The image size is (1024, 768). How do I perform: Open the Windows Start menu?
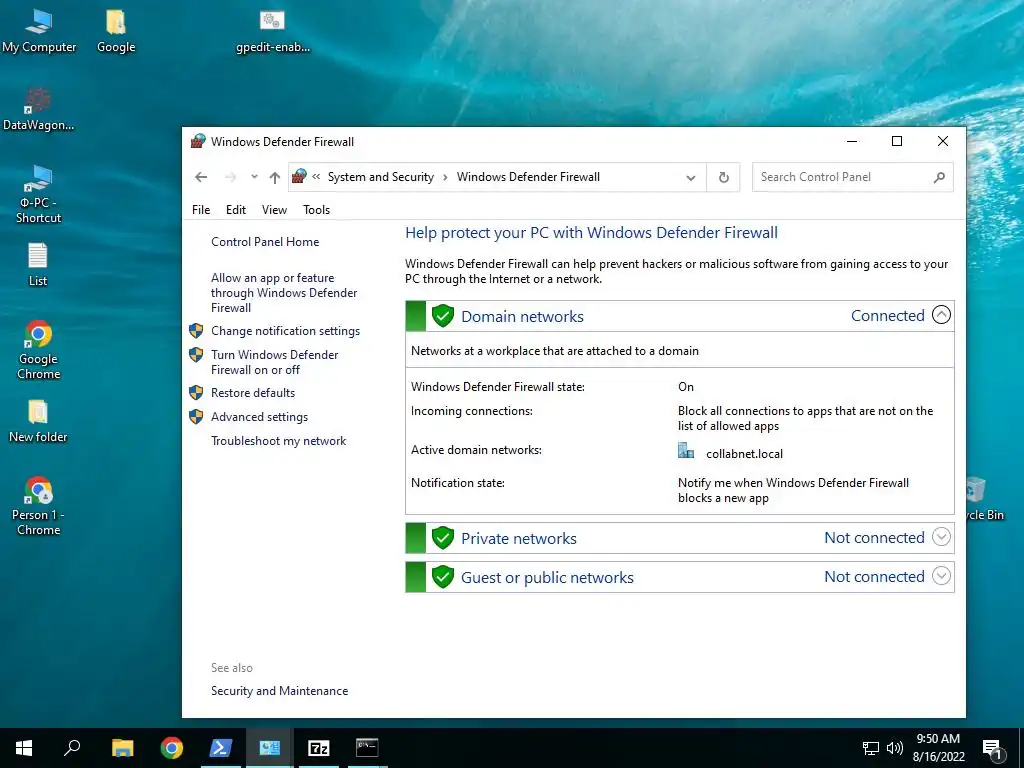(x=24, y=748)
